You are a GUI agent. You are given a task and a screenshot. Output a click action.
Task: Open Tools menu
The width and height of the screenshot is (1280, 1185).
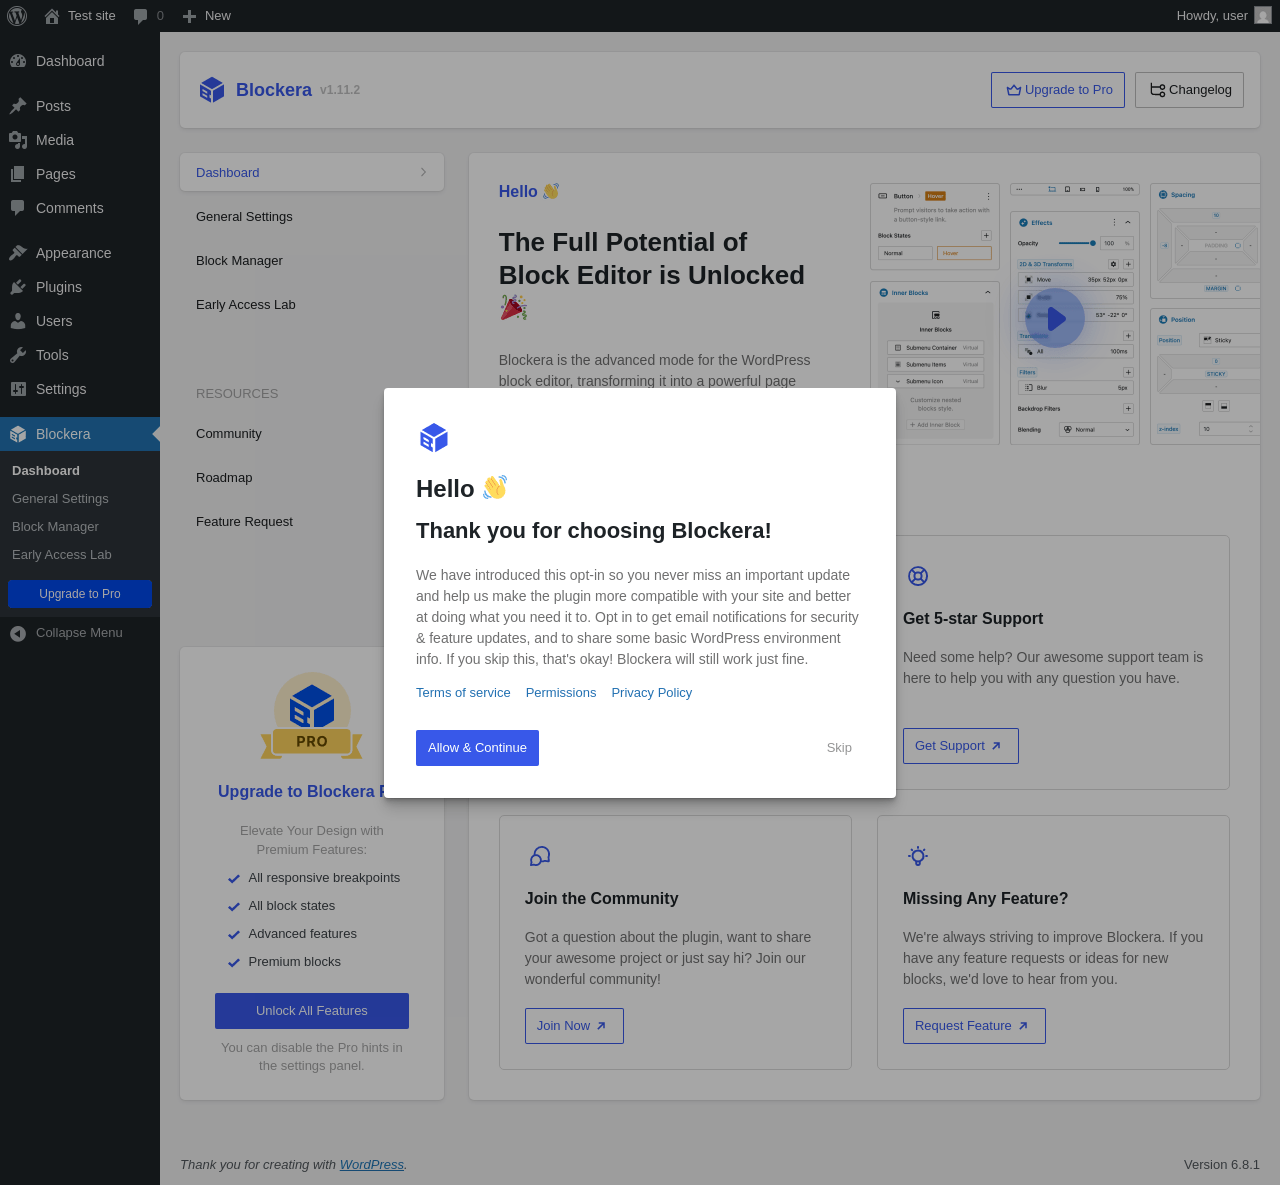pos(80,355)
